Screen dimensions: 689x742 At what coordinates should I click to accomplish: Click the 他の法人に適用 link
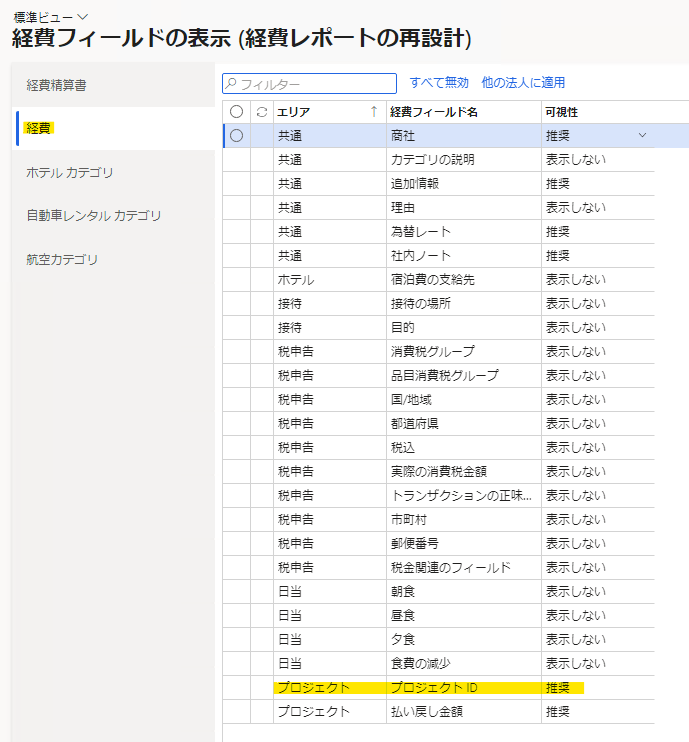tap(523, 83)
